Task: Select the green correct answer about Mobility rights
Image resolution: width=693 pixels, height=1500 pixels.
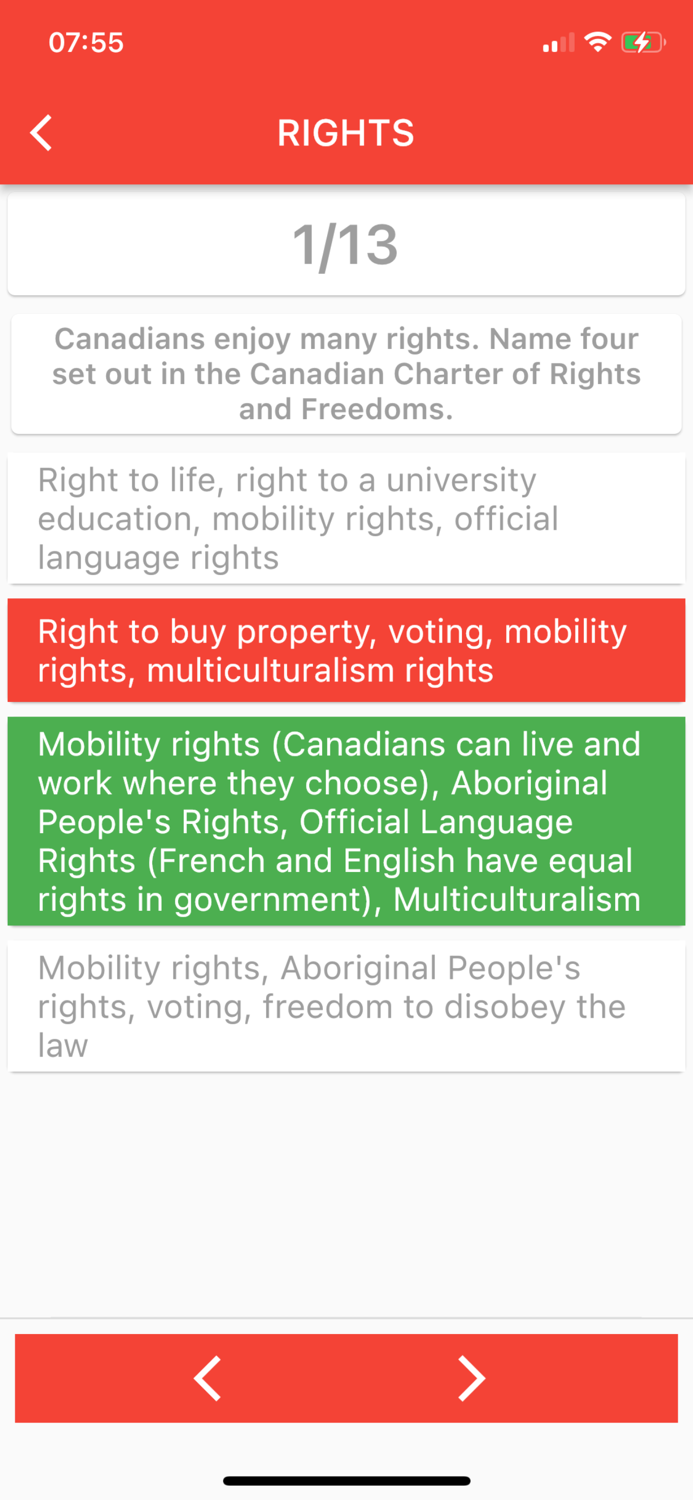Action: (346, 820)
